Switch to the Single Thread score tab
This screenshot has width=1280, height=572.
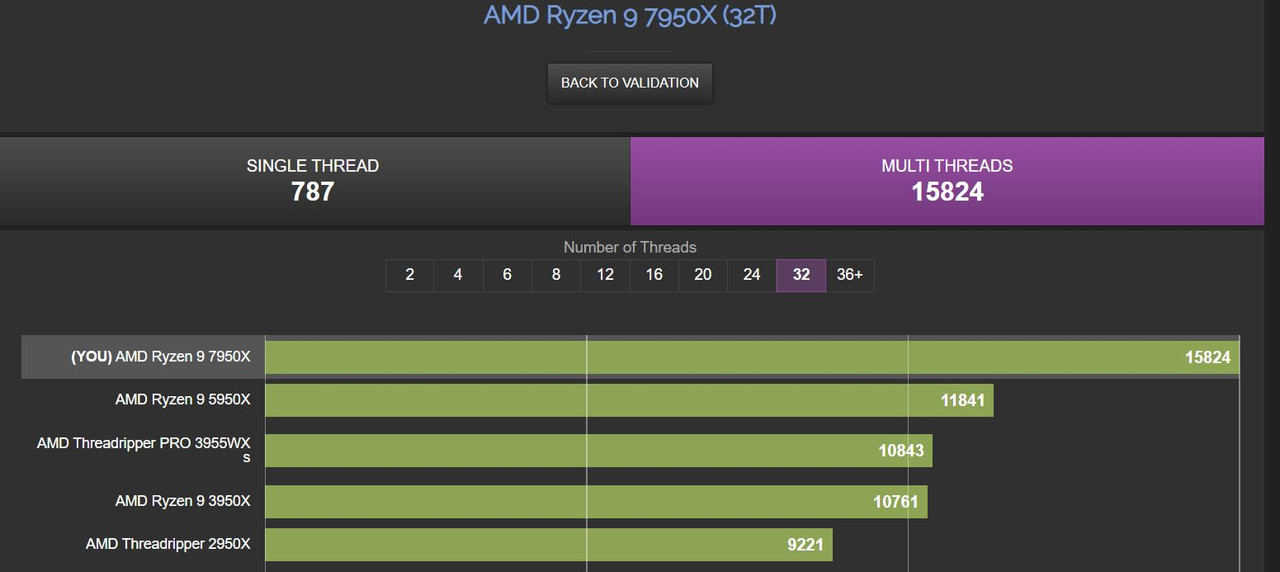314,181
